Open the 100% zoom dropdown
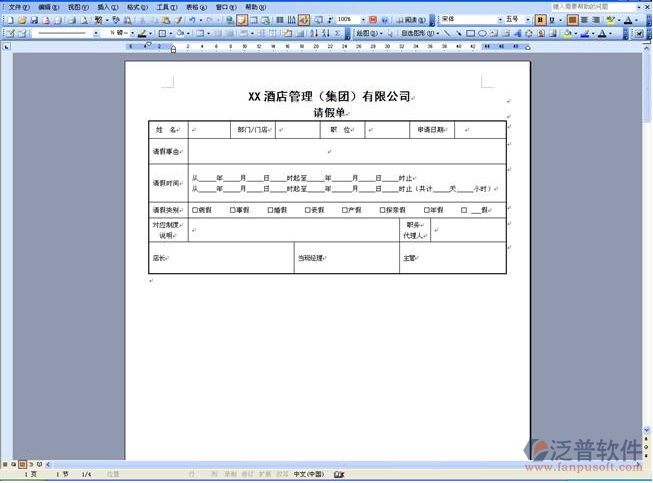The image size is (653, 483). coord(363,20)
